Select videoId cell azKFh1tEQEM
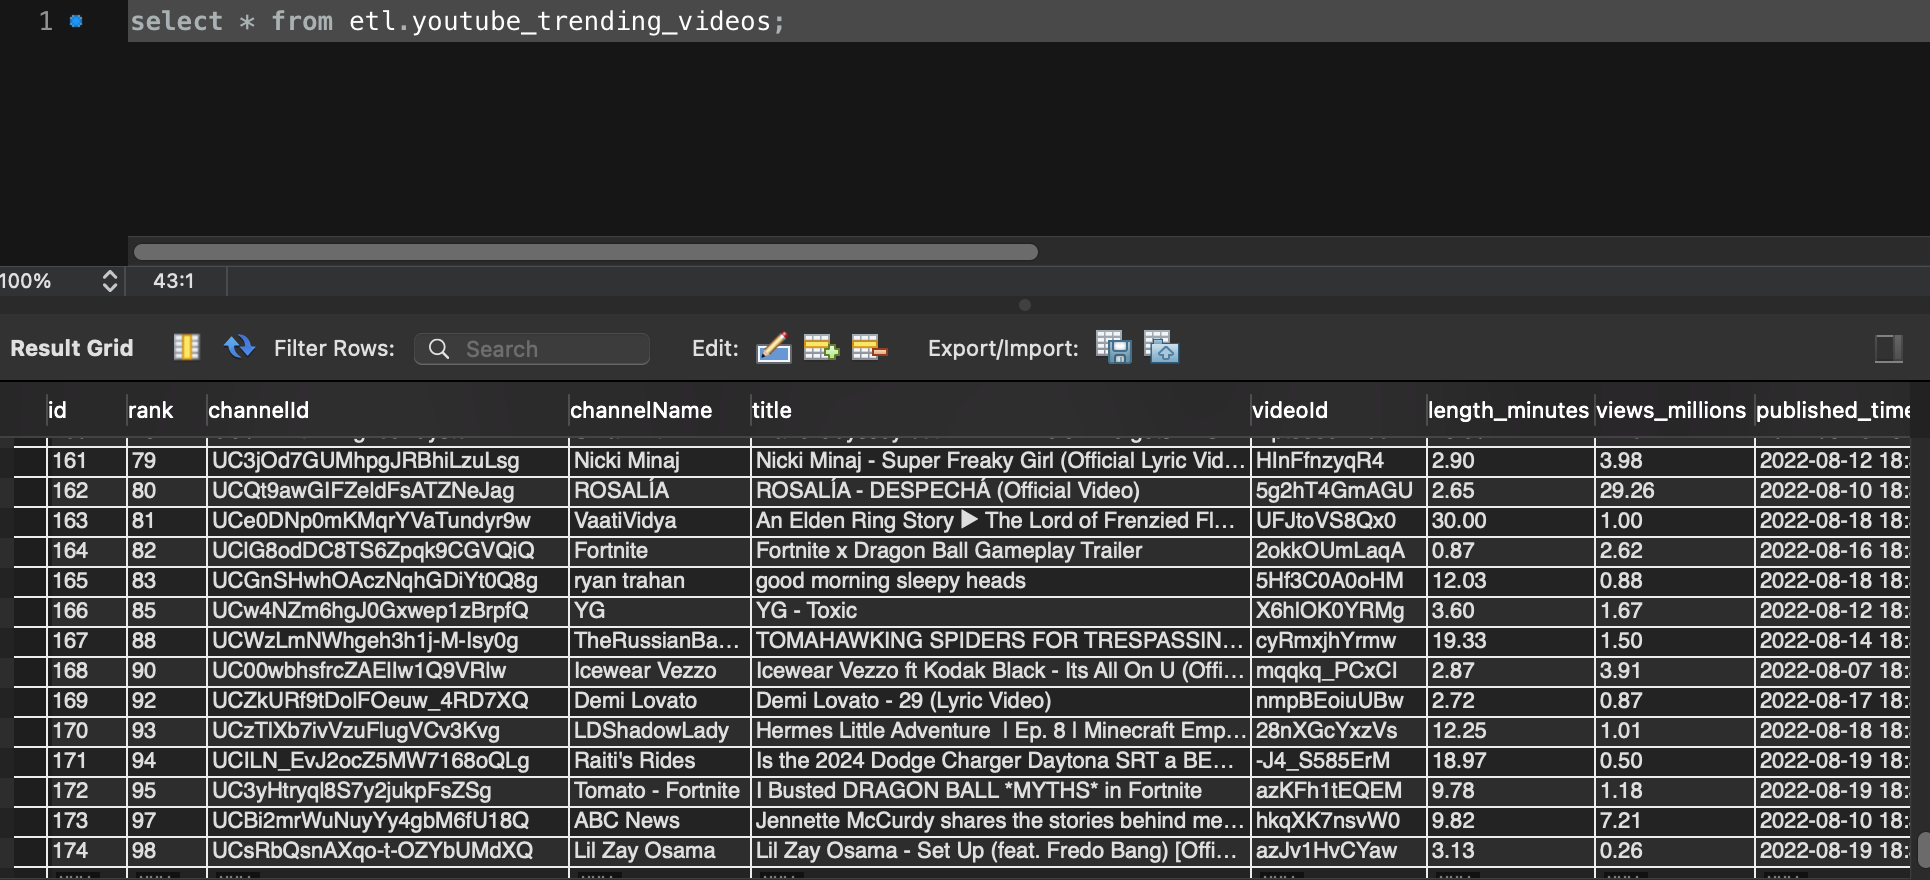This screenshot has width=1930, height=880. click(x=1338, y=791)
